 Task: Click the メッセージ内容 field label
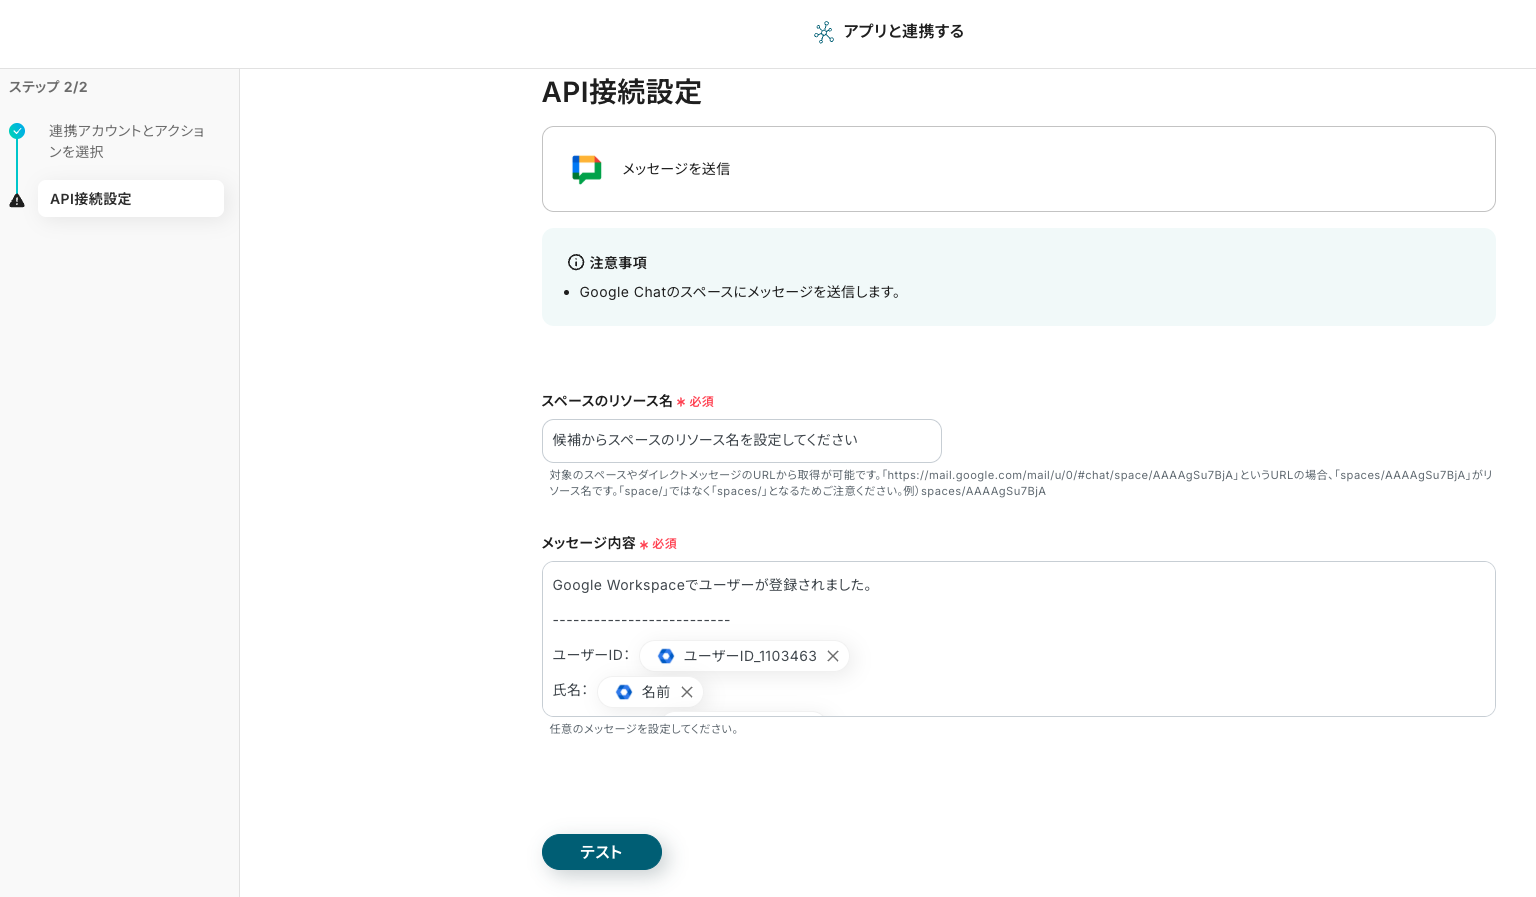pos(588,543)
